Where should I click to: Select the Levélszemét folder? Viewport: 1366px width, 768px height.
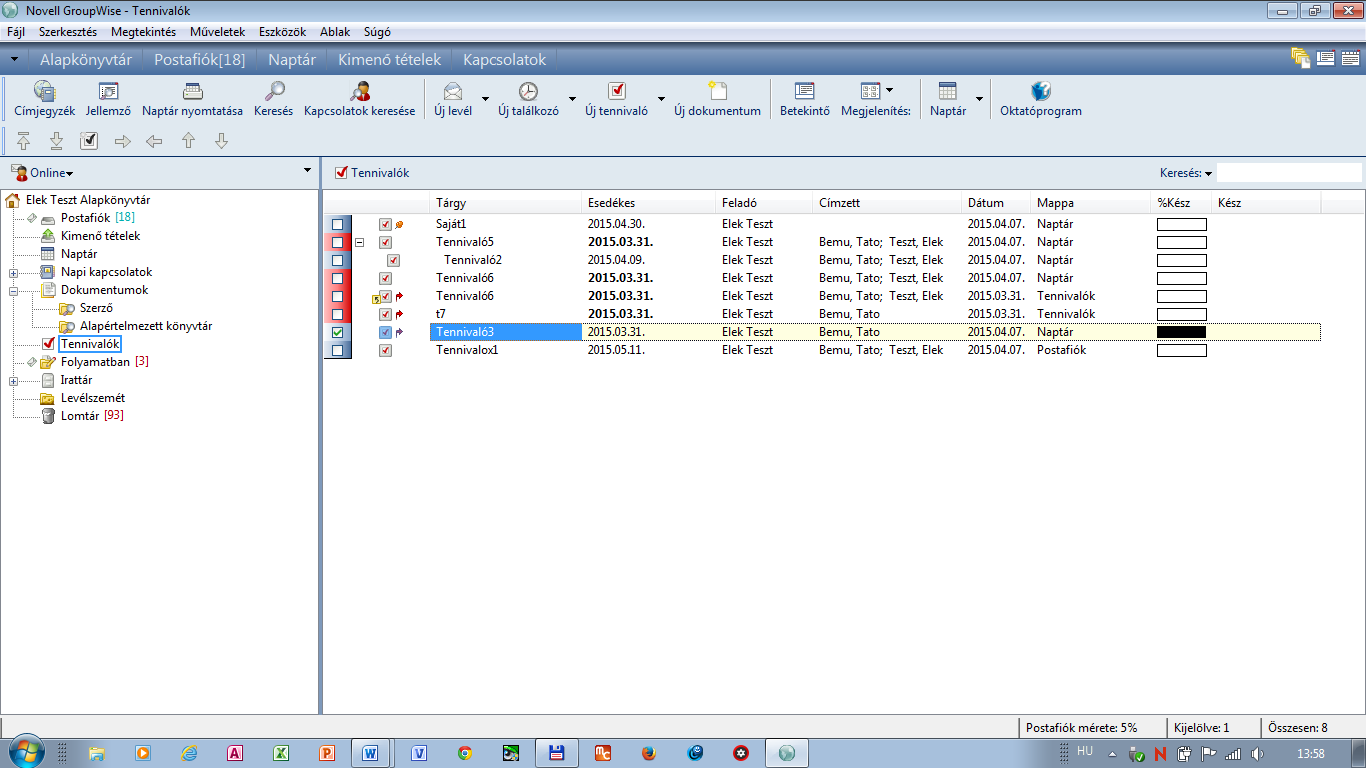[92, 398]
